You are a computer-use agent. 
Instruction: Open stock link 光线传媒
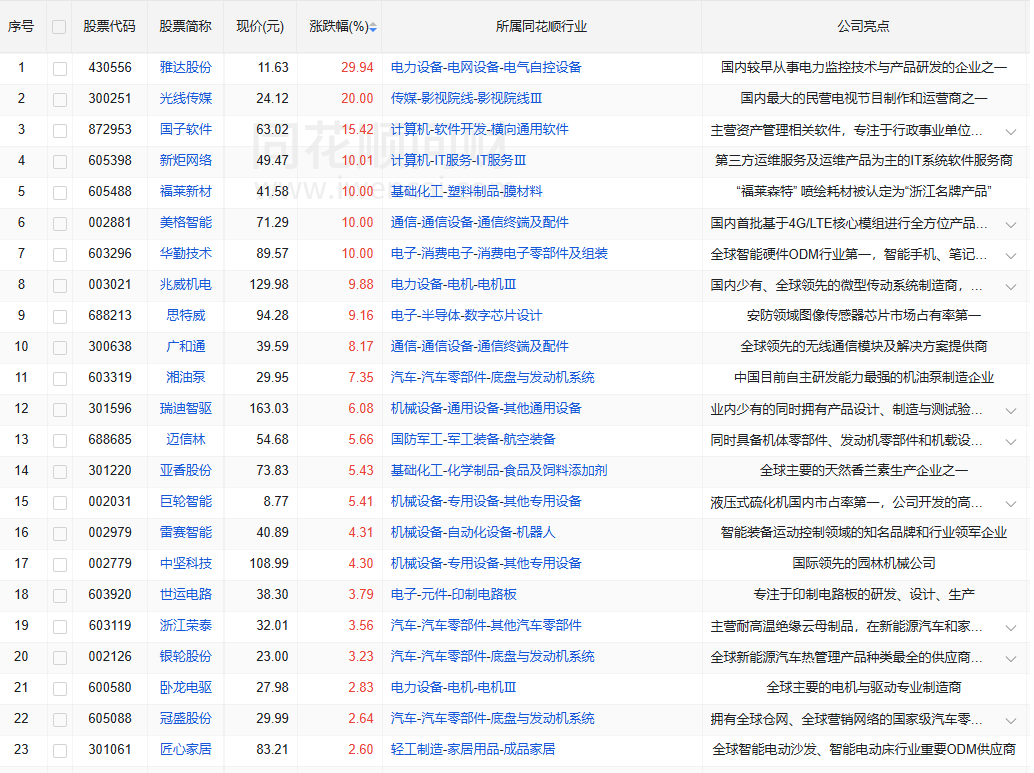186,98
